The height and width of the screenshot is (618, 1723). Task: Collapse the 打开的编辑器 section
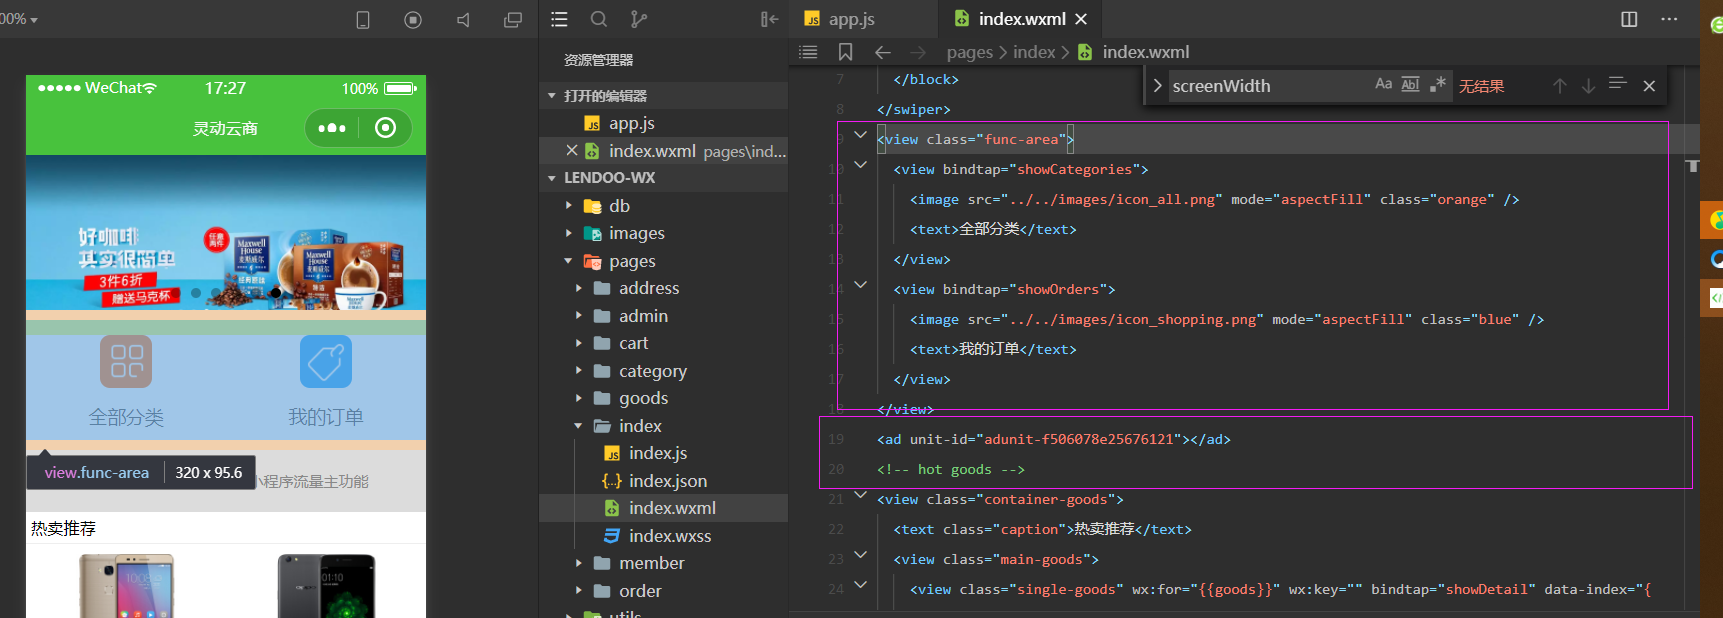(x=552, y=96)
